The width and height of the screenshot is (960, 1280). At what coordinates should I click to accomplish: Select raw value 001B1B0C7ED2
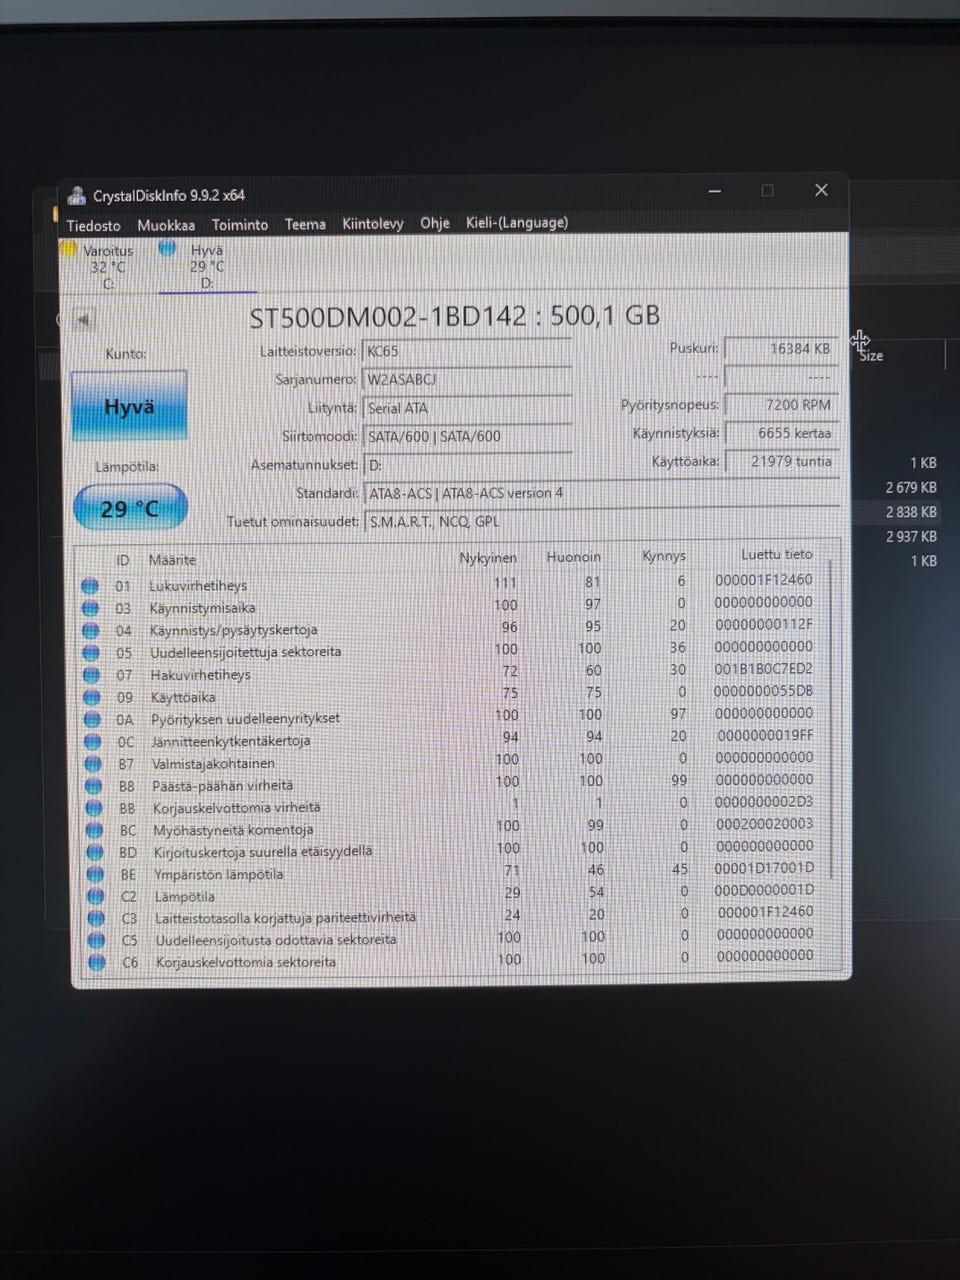pos(763,669)
